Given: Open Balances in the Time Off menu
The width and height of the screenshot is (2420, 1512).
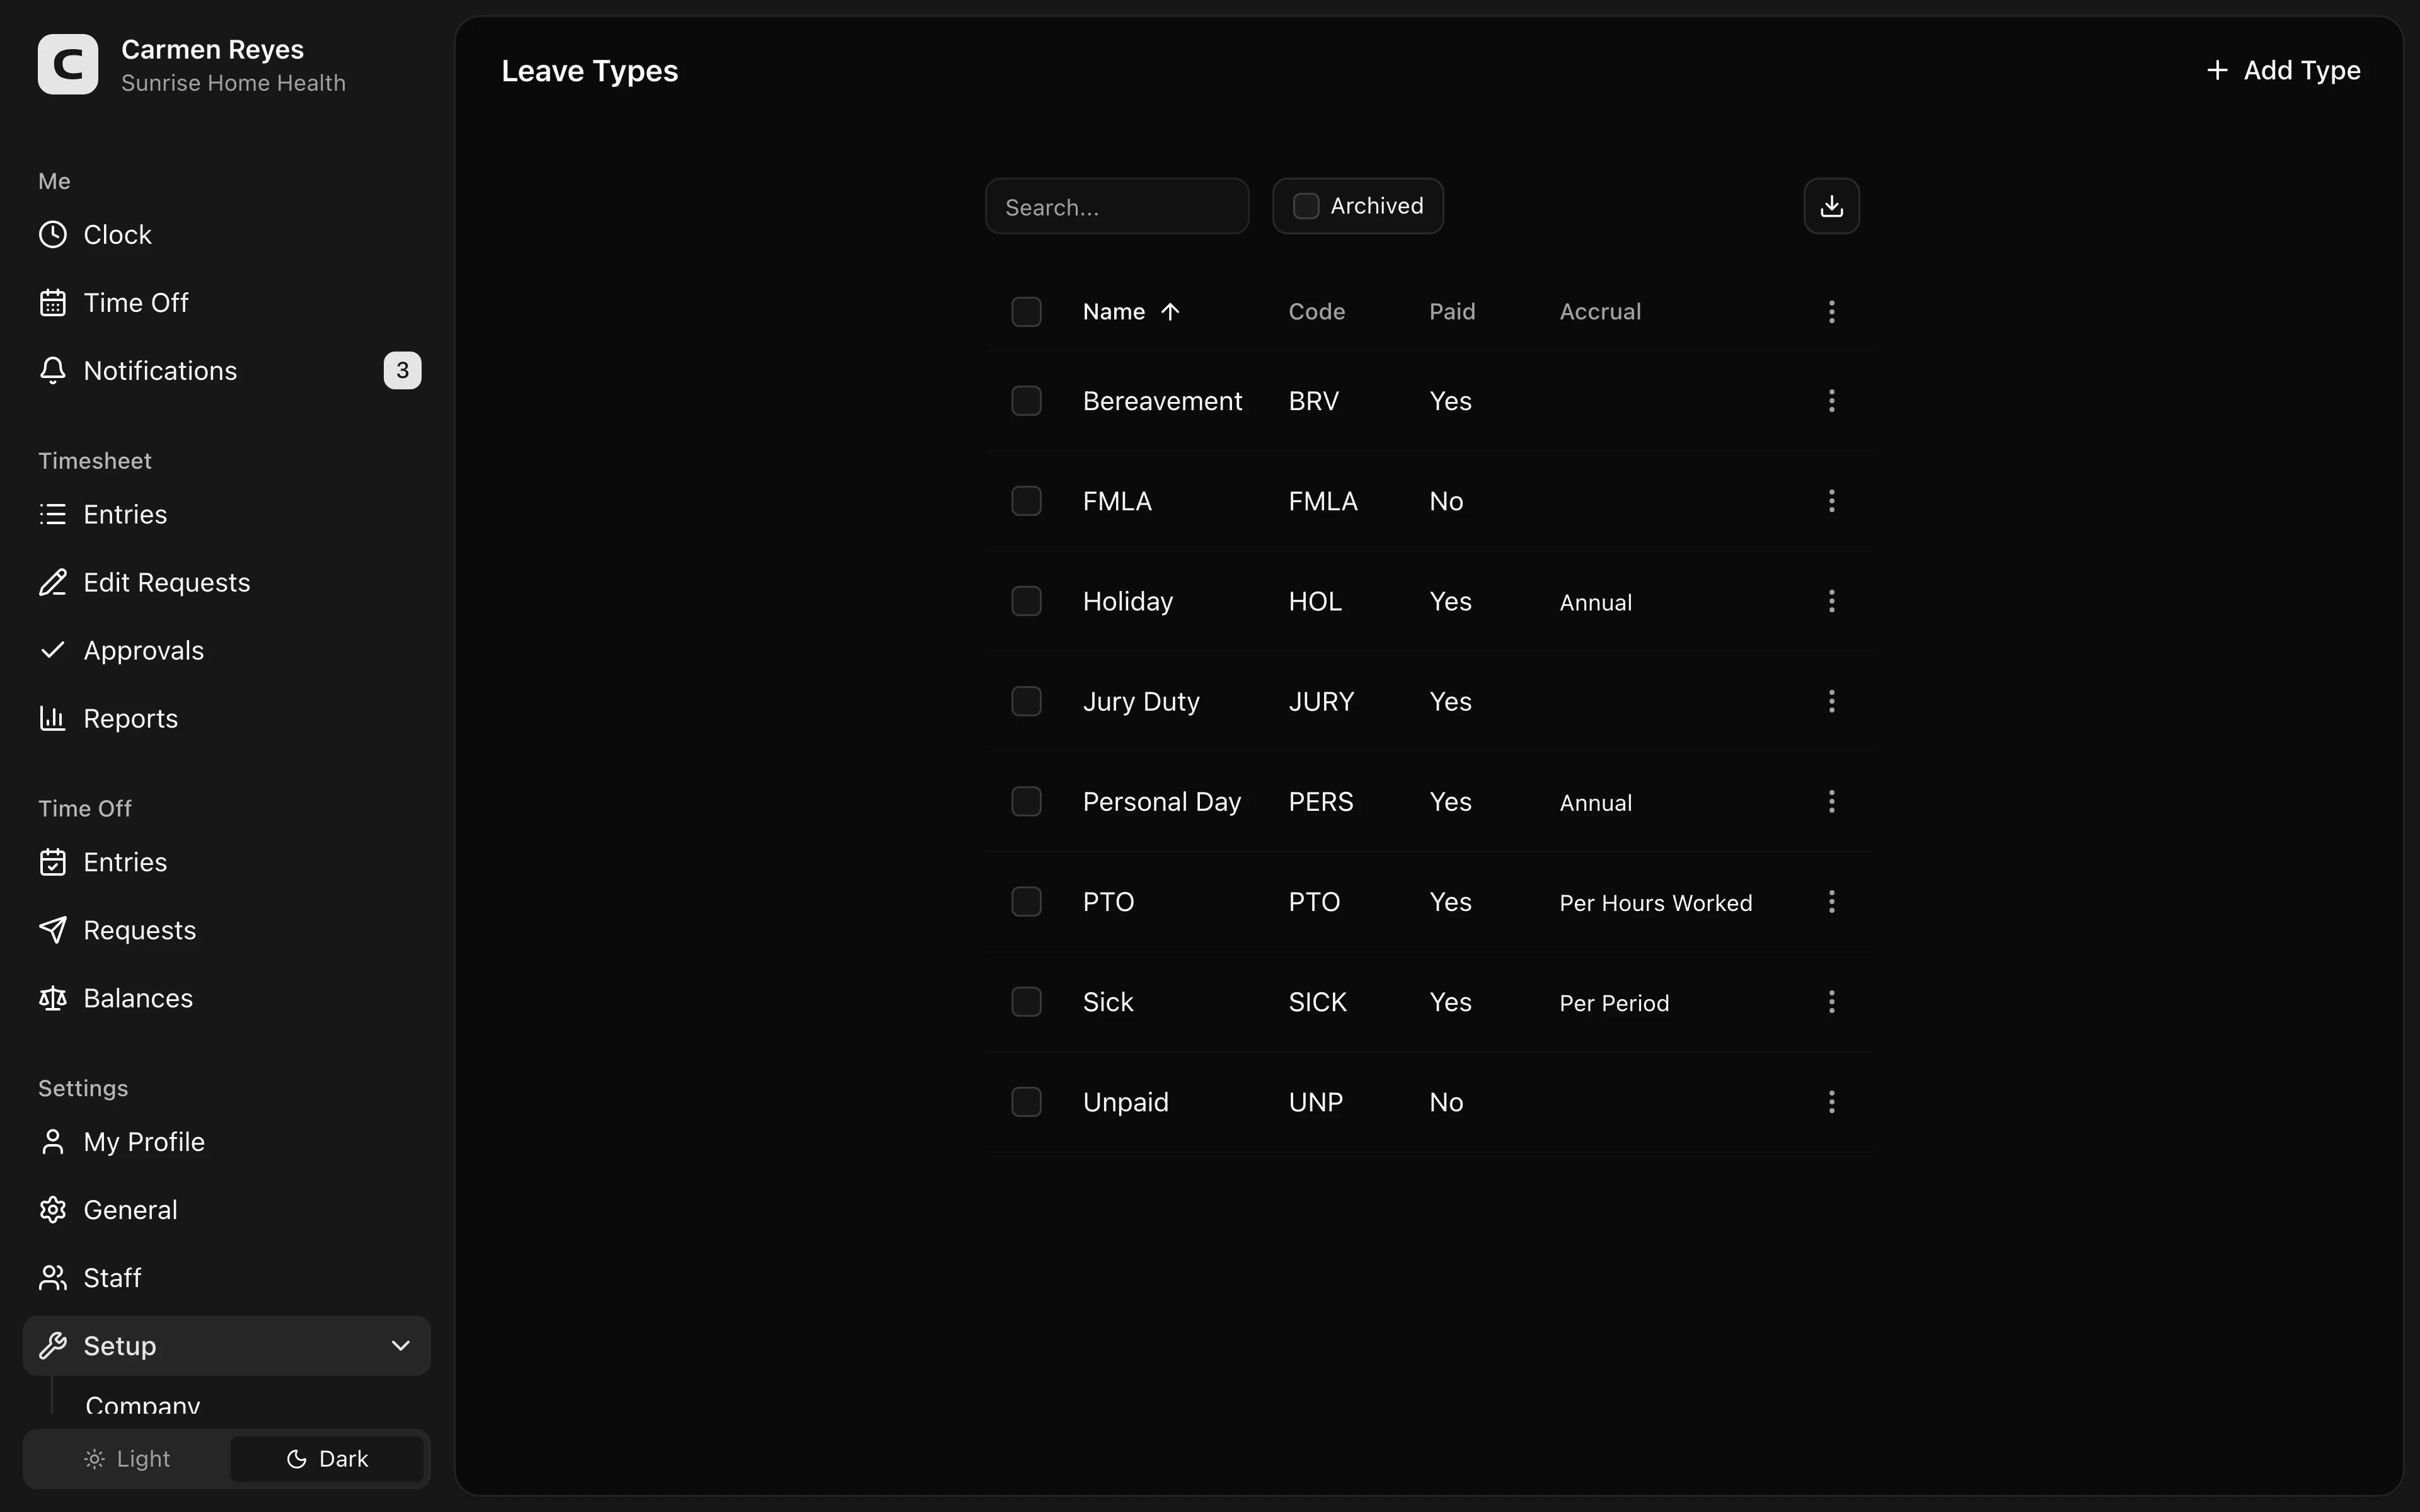Looking at the screenshot, I should (x=227, y=999).
